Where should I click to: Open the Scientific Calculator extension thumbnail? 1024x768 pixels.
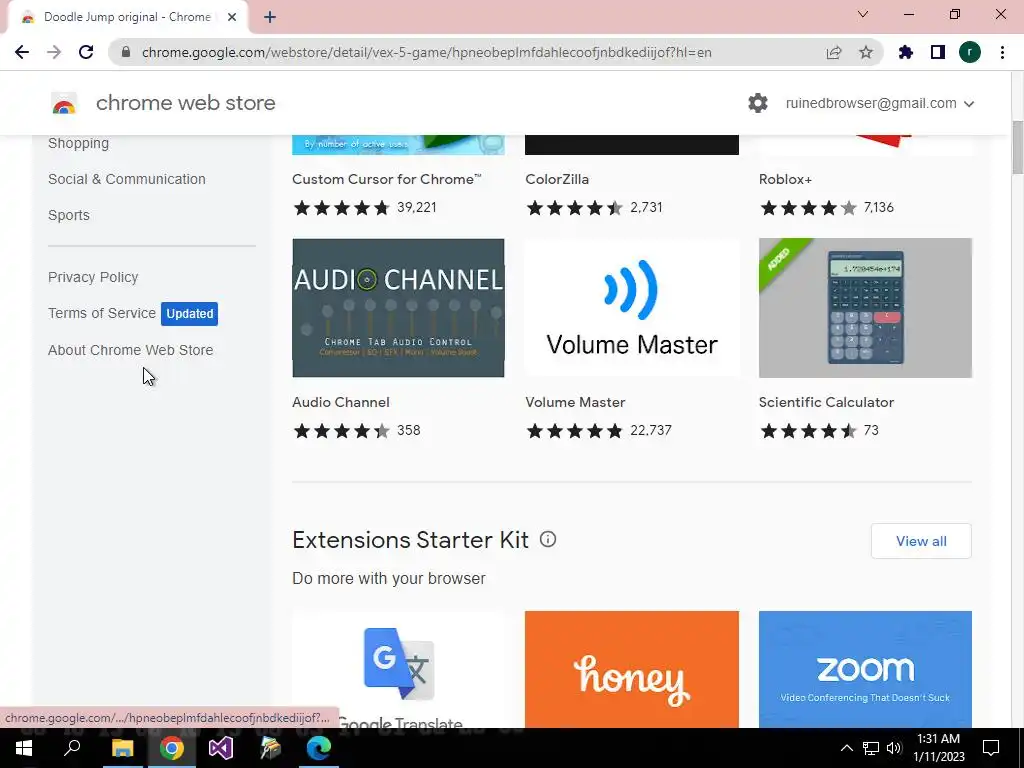(x=865, y=308)
